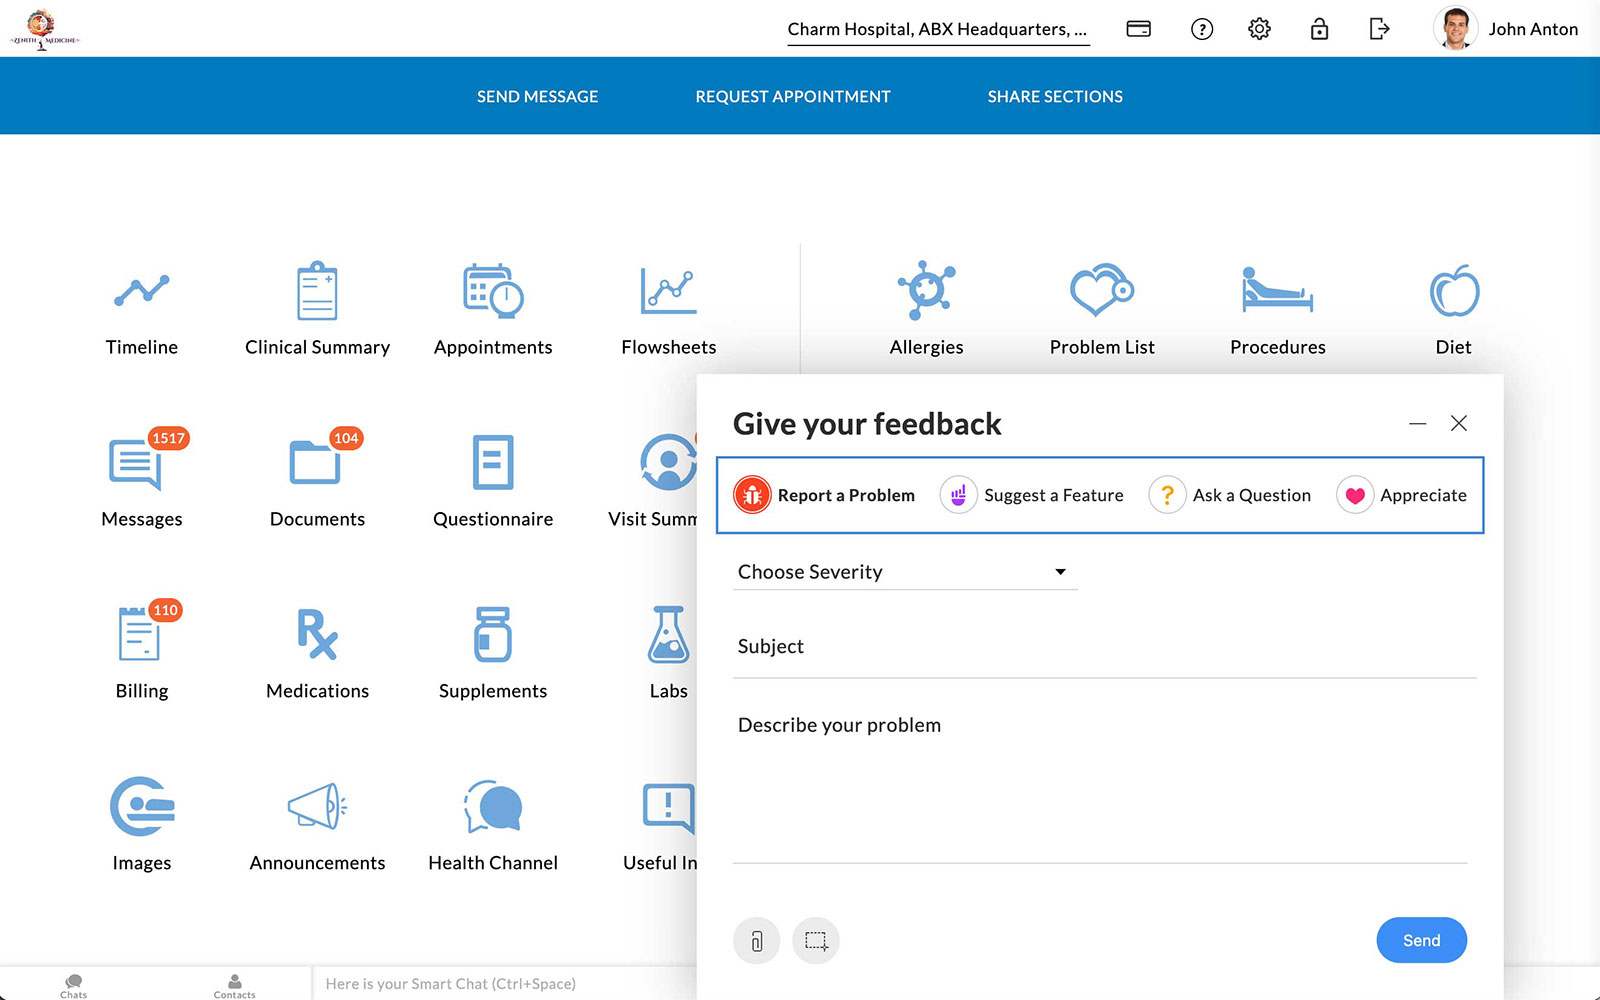Viewport: 1600px width, 1000px height.
Task: Click into the Subject input field
Action: tap(1104, 647)
